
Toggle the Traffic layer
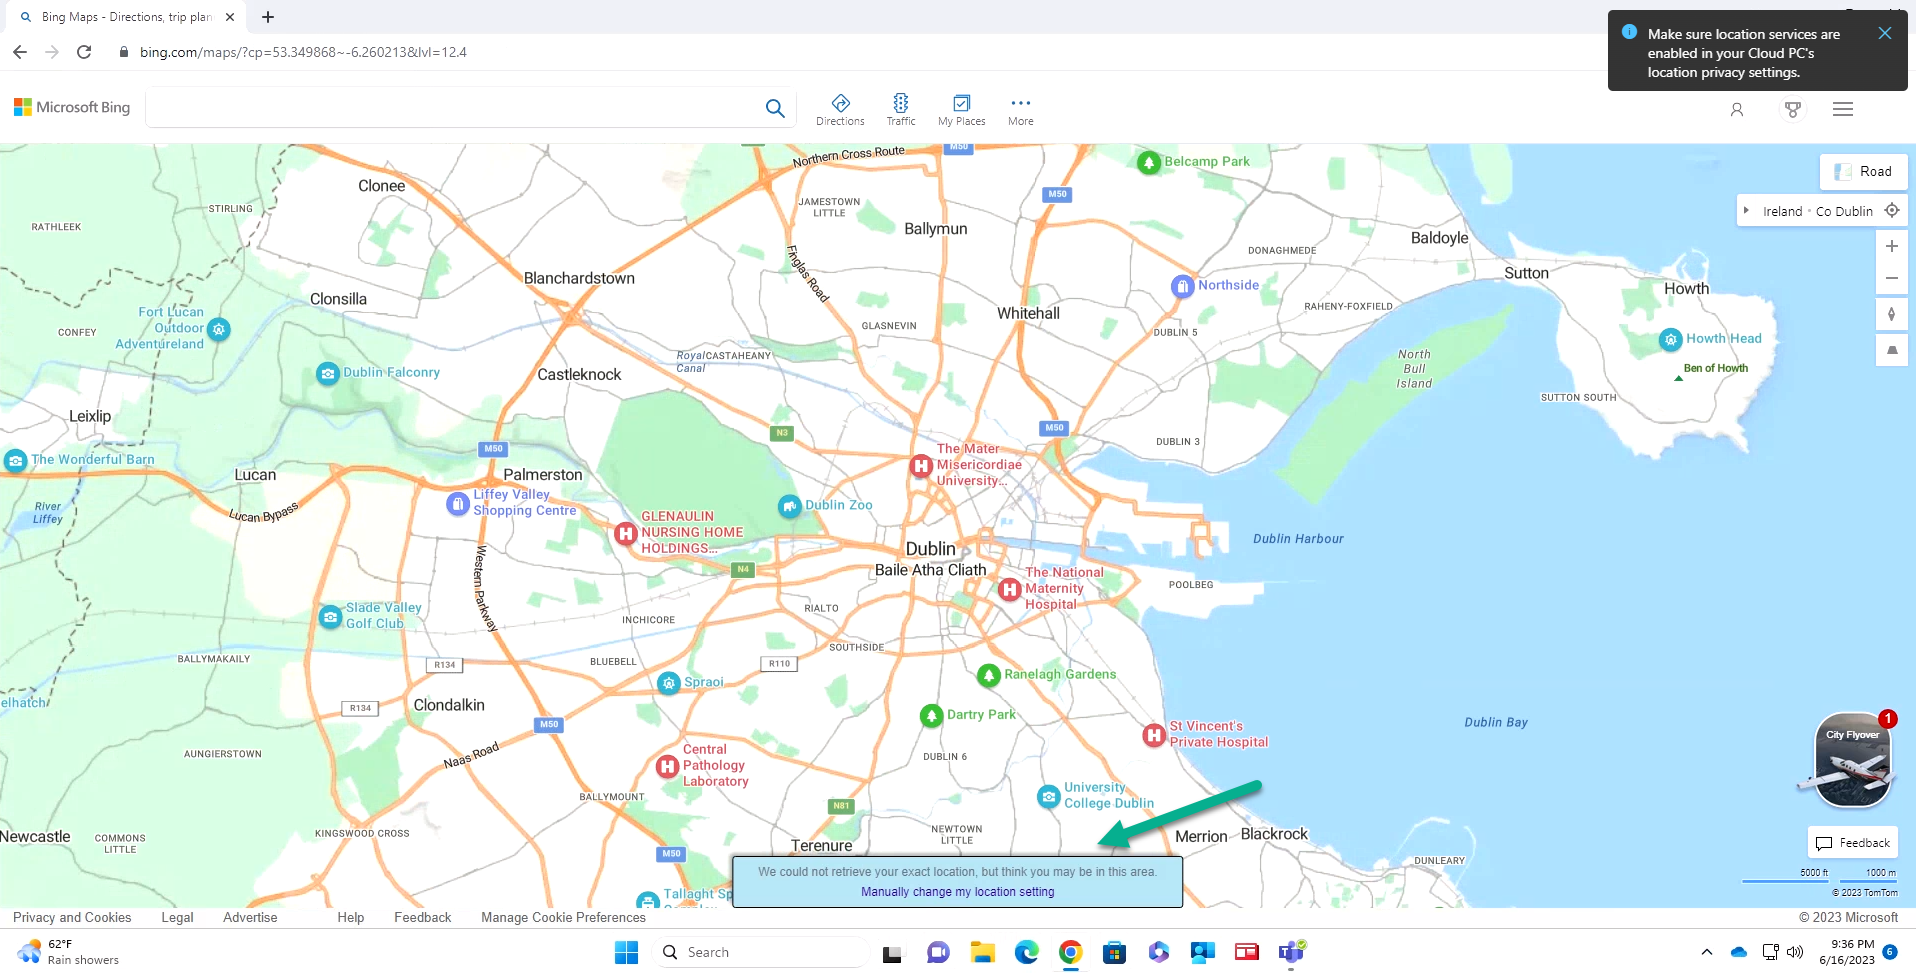pyautogui.click(x=901, y=110)
